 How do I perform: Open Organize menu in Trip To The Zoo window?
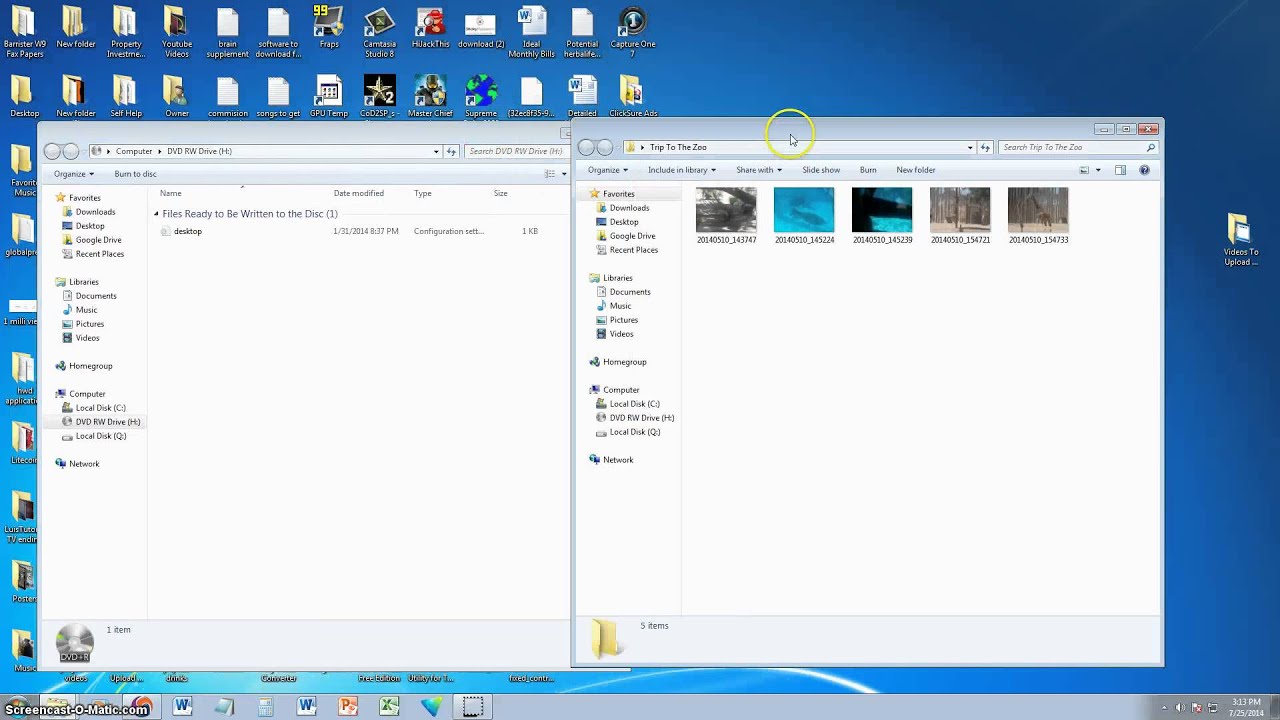[x=607, y=170]
